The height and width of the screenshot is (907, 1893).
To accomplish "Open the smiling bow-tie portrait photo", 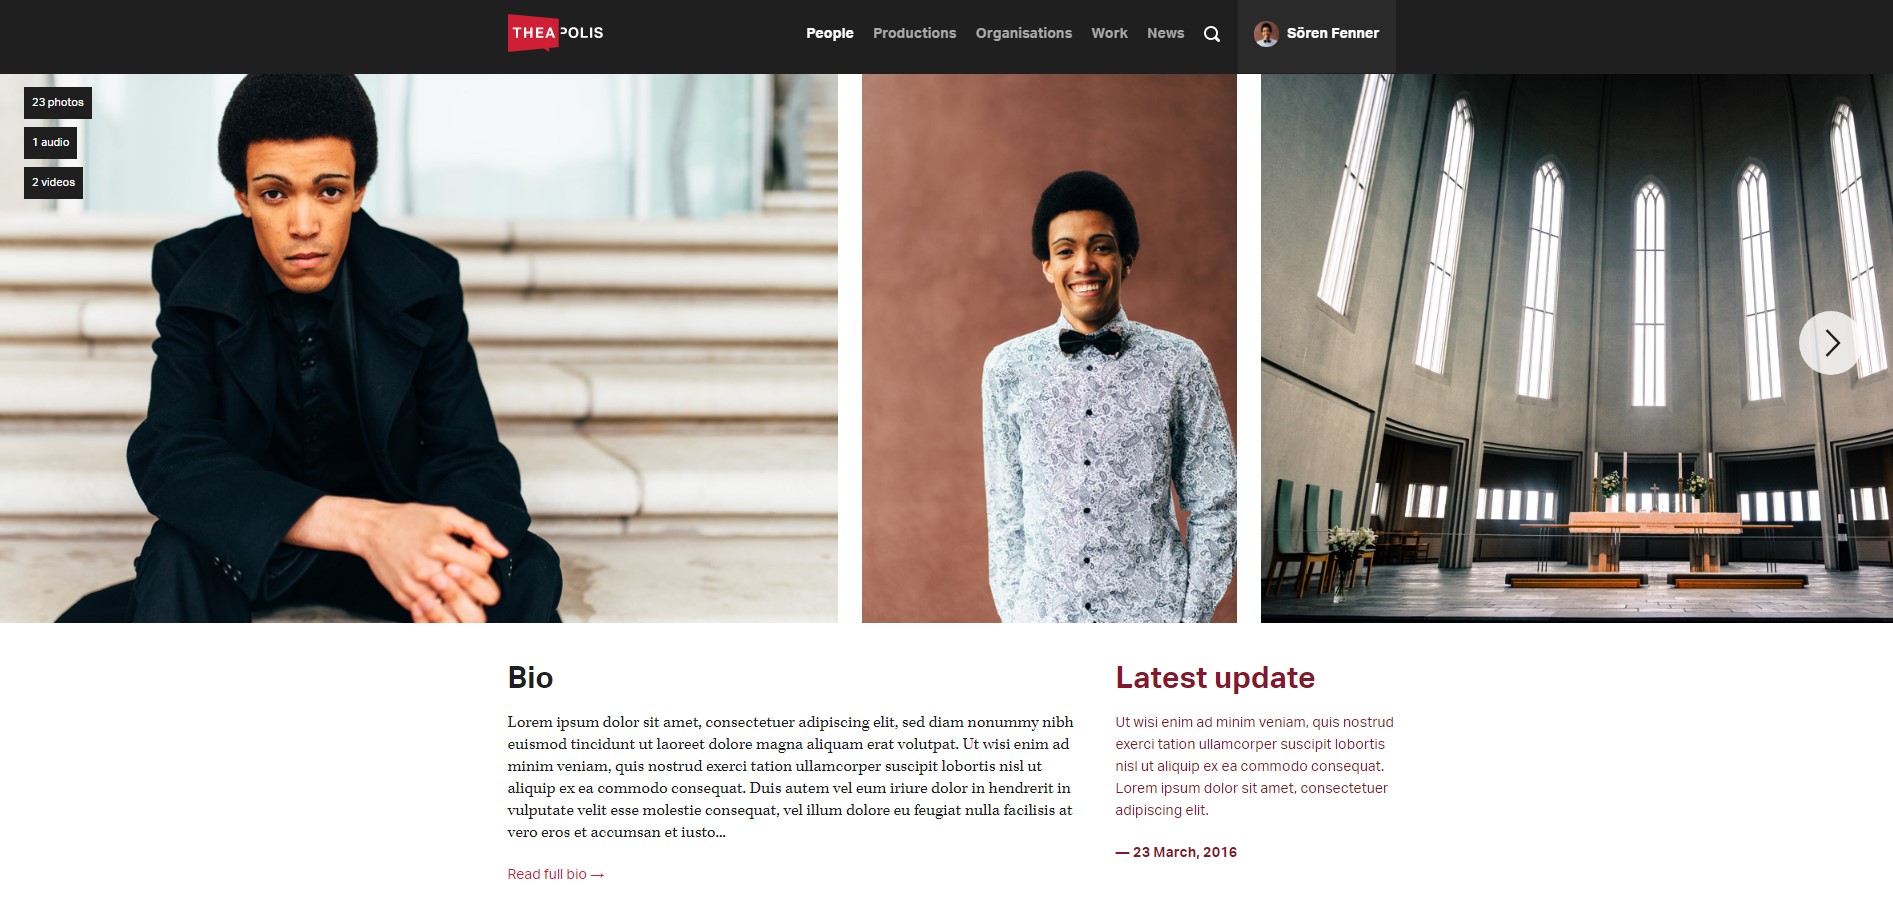I will click(1049, 348).
